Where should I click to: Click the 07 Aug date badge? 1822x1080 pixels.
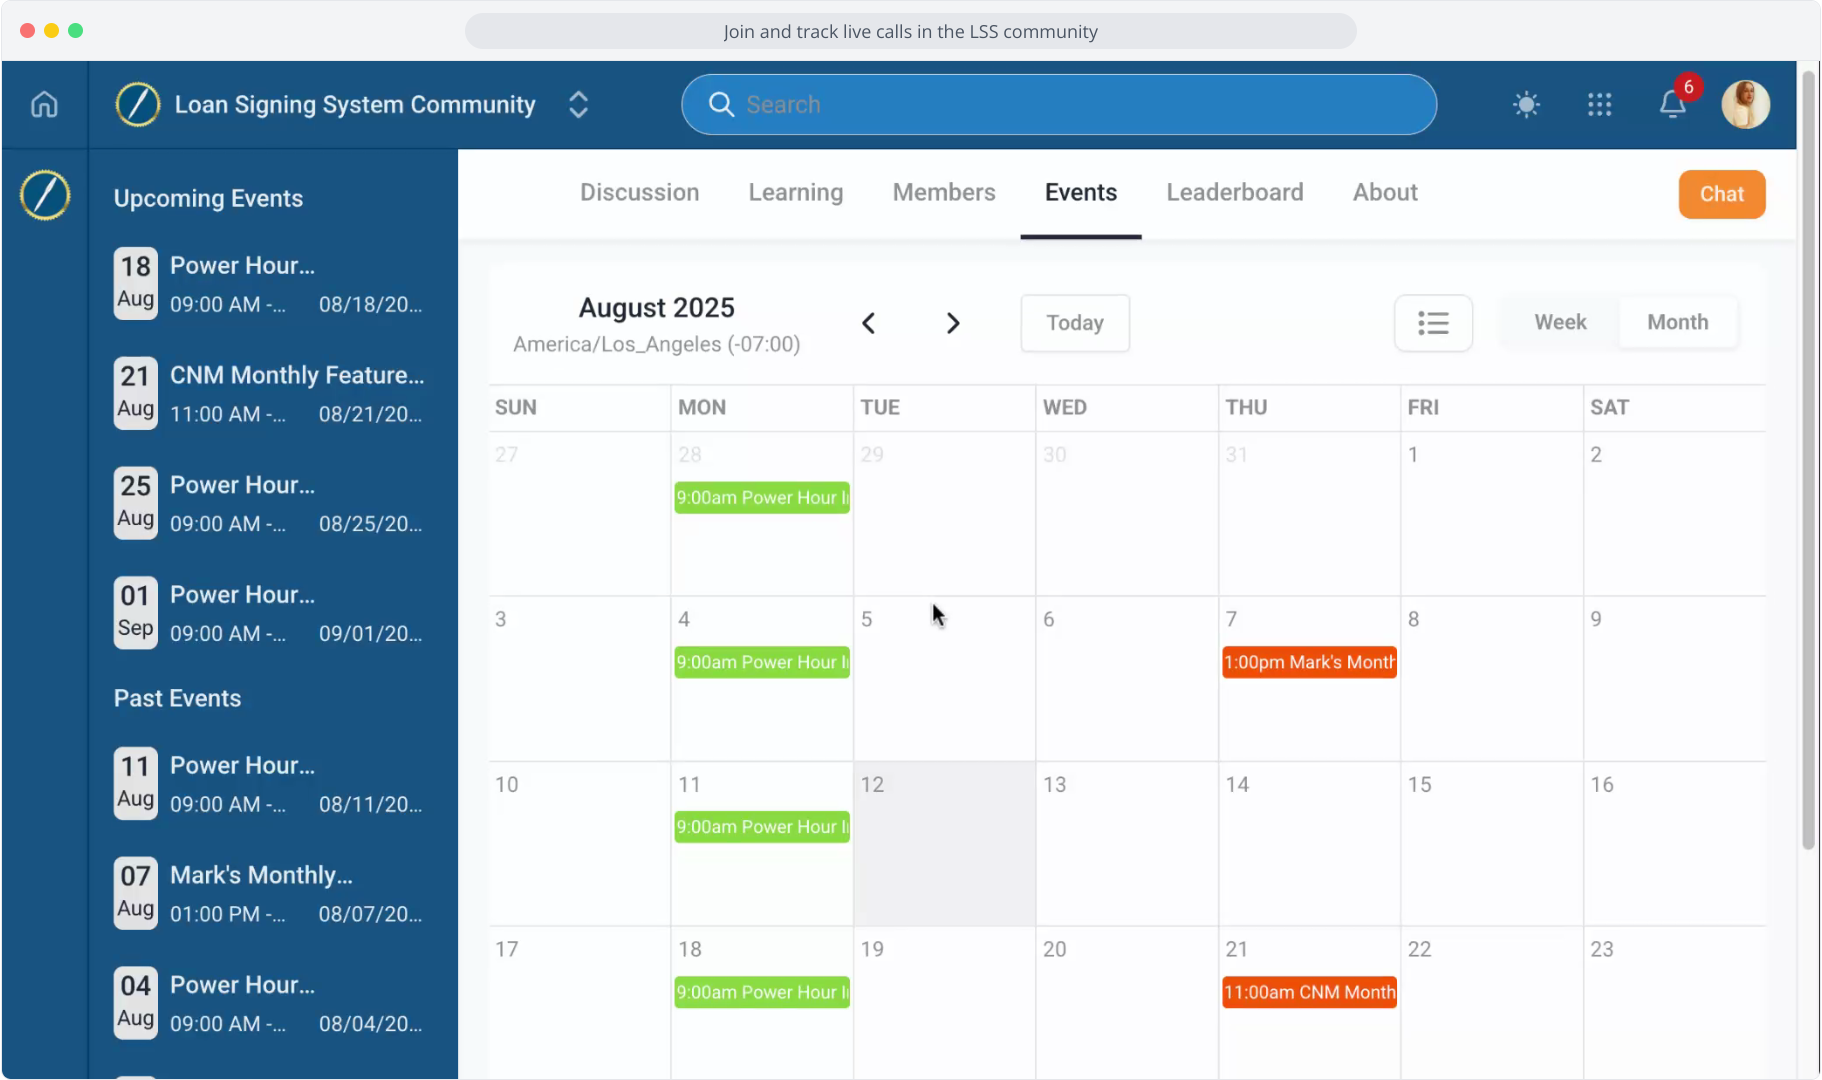pyautogui.click(x=135, y=893)
